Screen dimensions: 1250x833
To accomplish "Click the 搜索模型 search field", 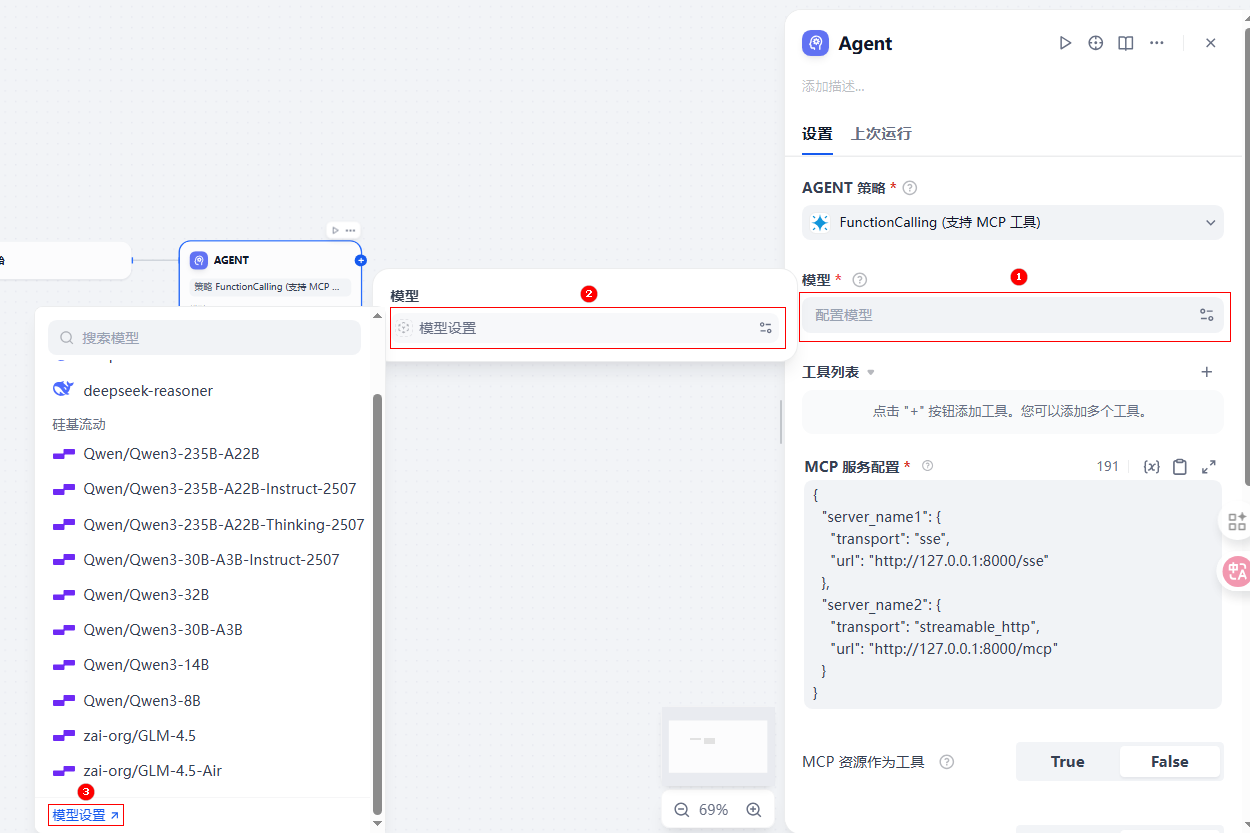I will coord(205,338).
